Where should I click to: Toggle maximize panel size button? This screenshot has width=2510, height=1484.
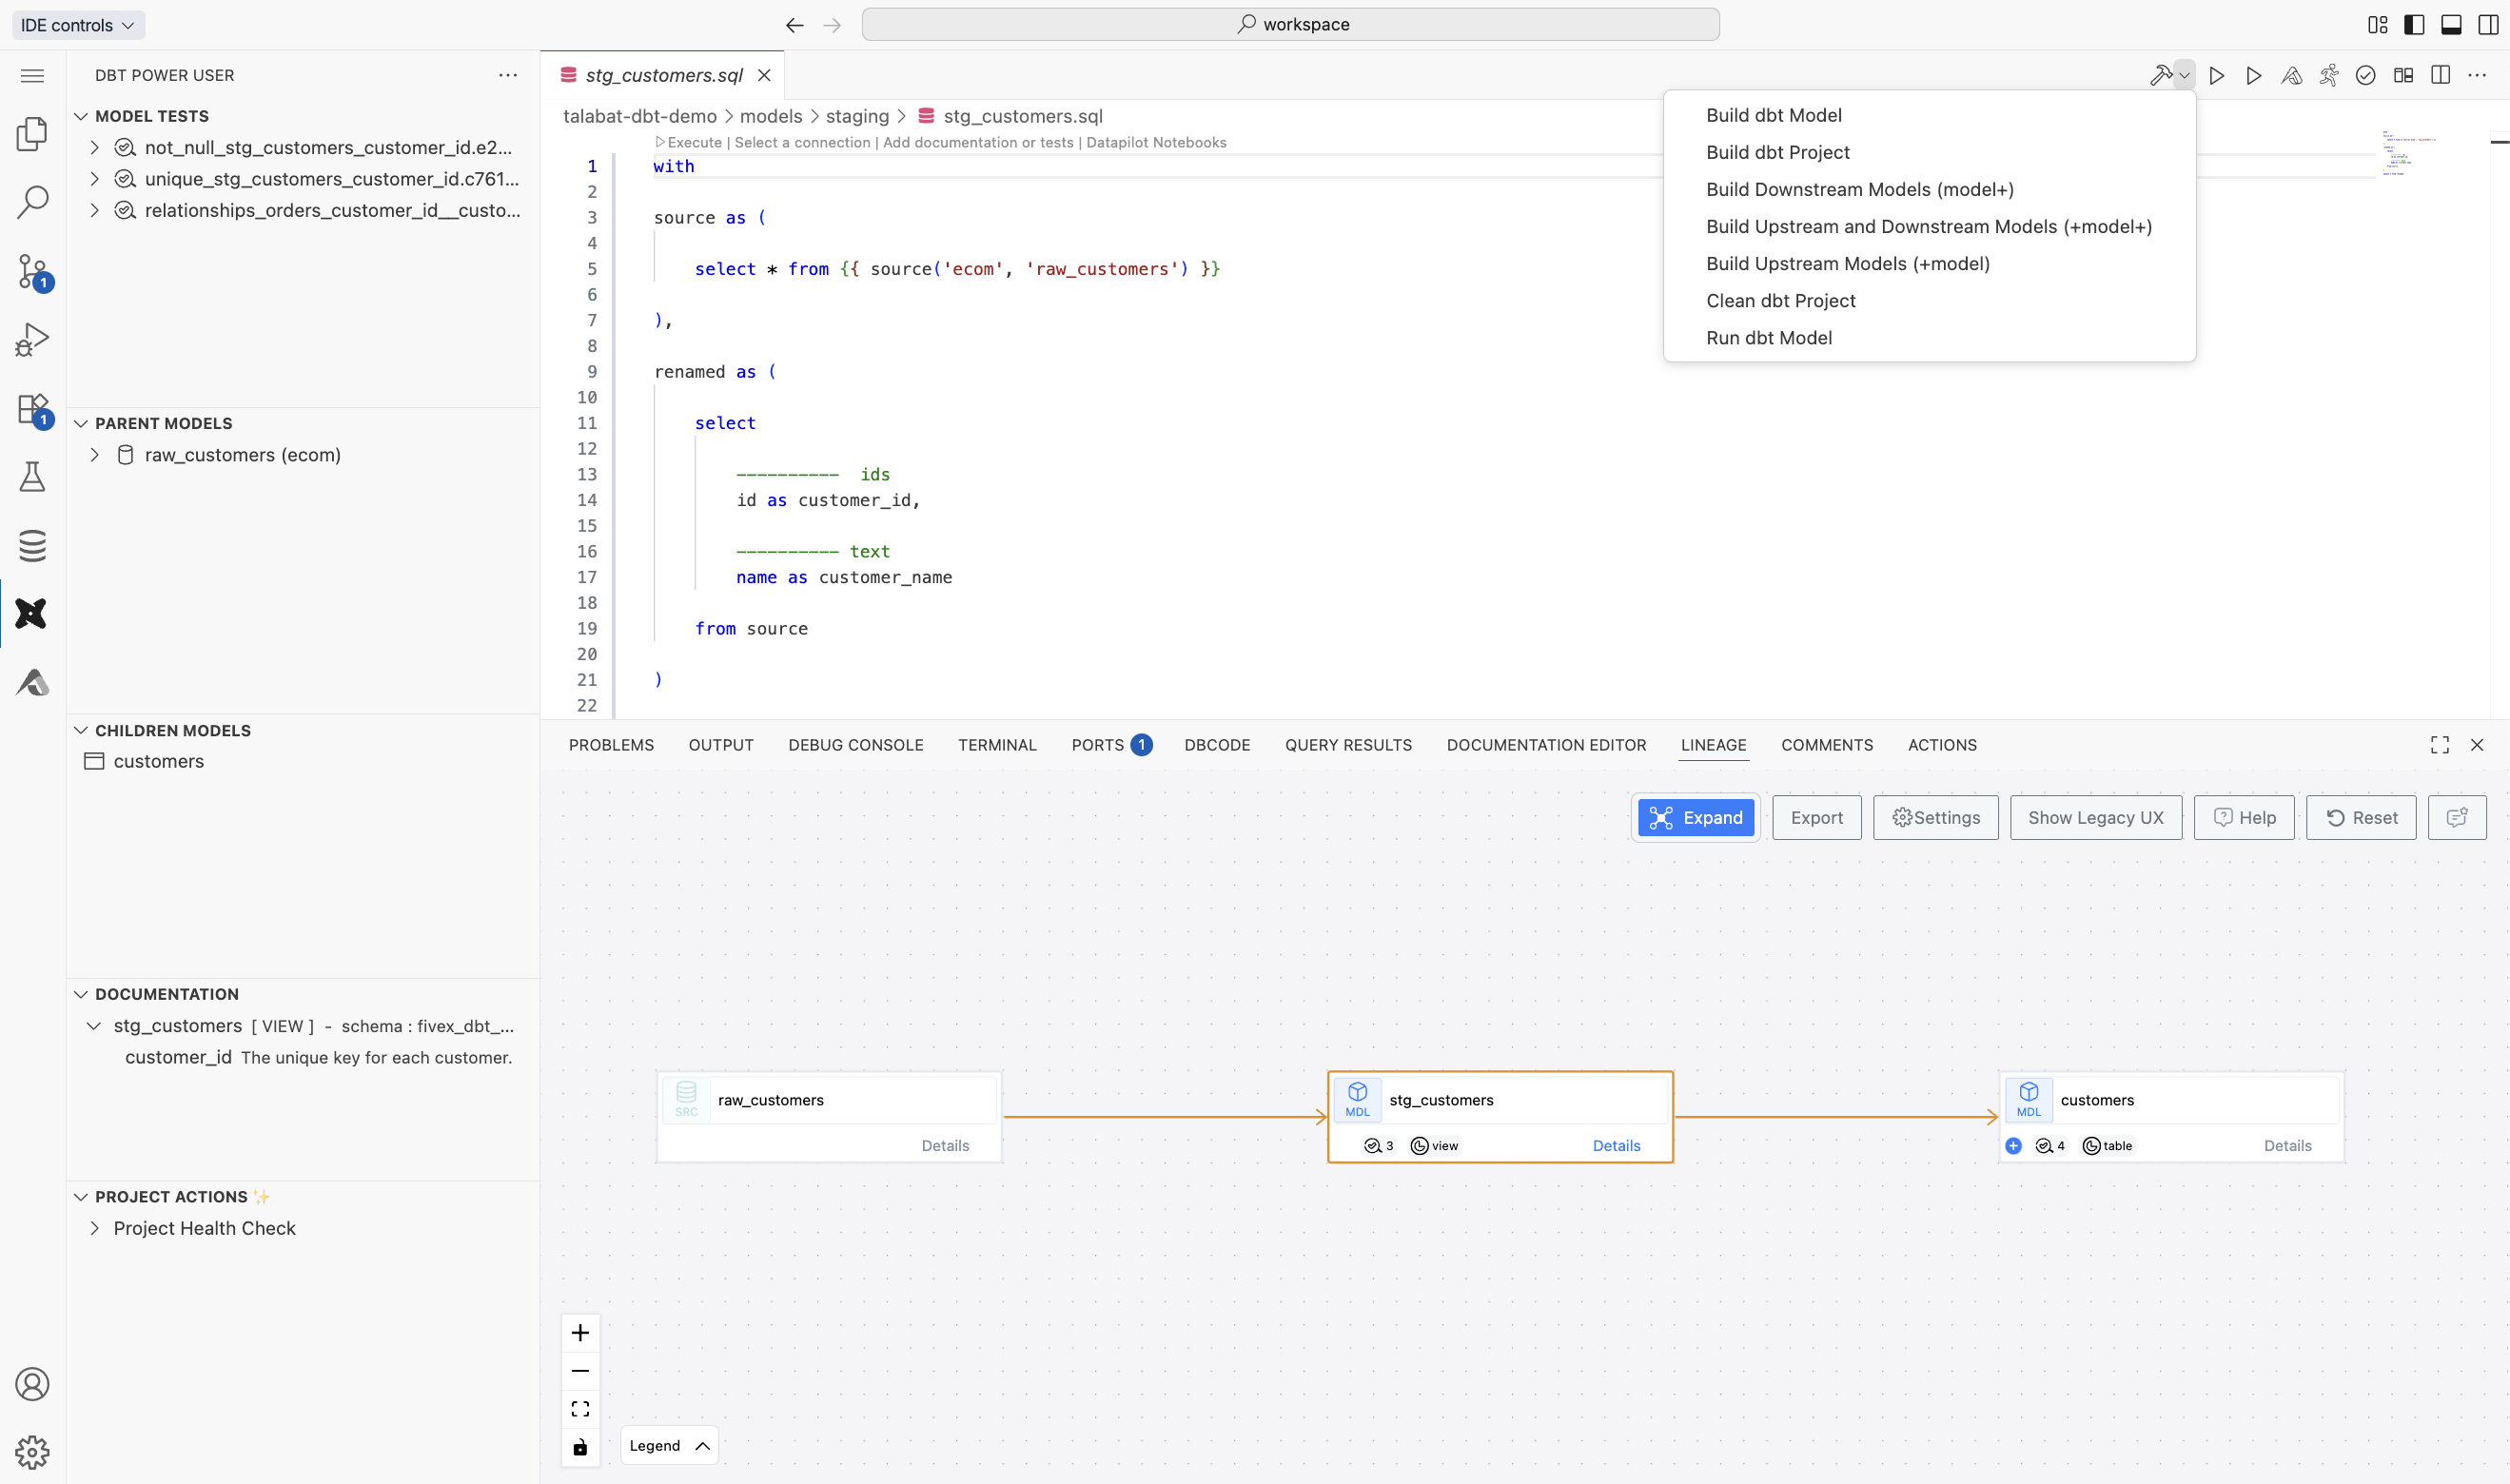[x=2439, y=745]
